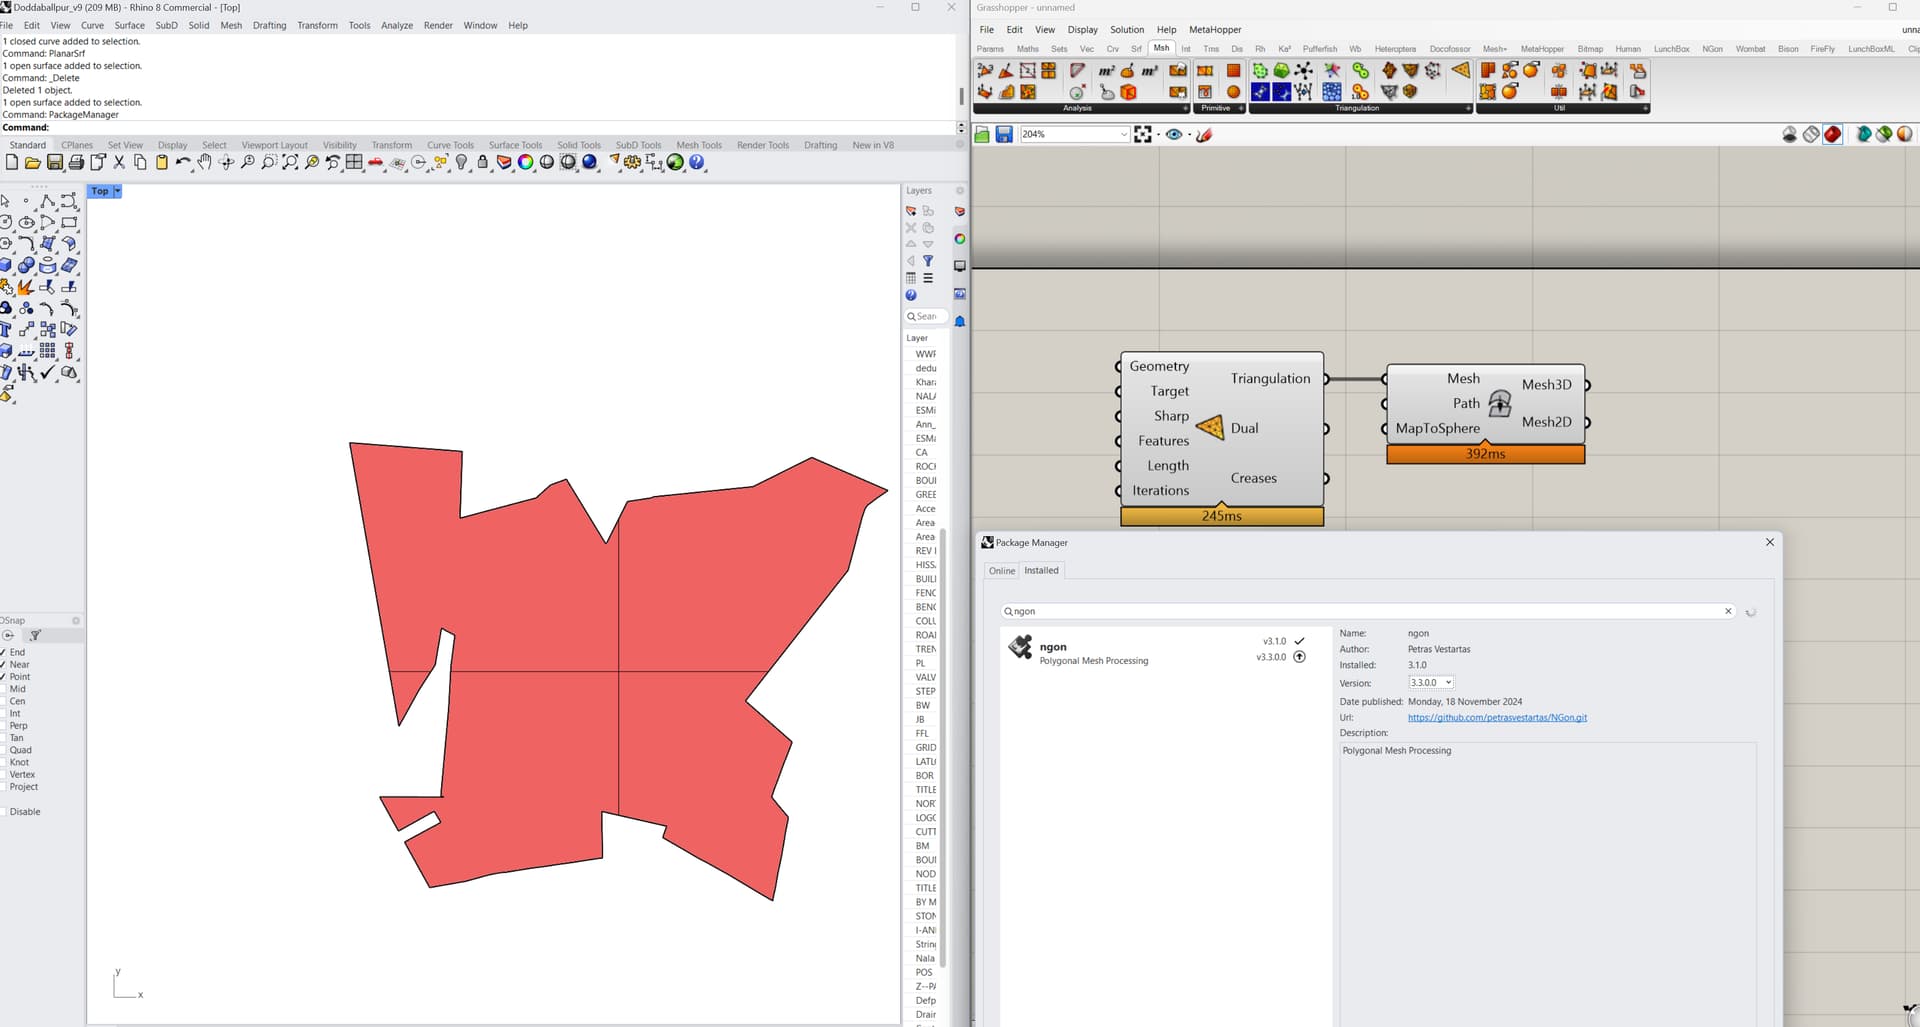Enable the Quad osnap checkbox
1920x1027 pixels.
3,750
